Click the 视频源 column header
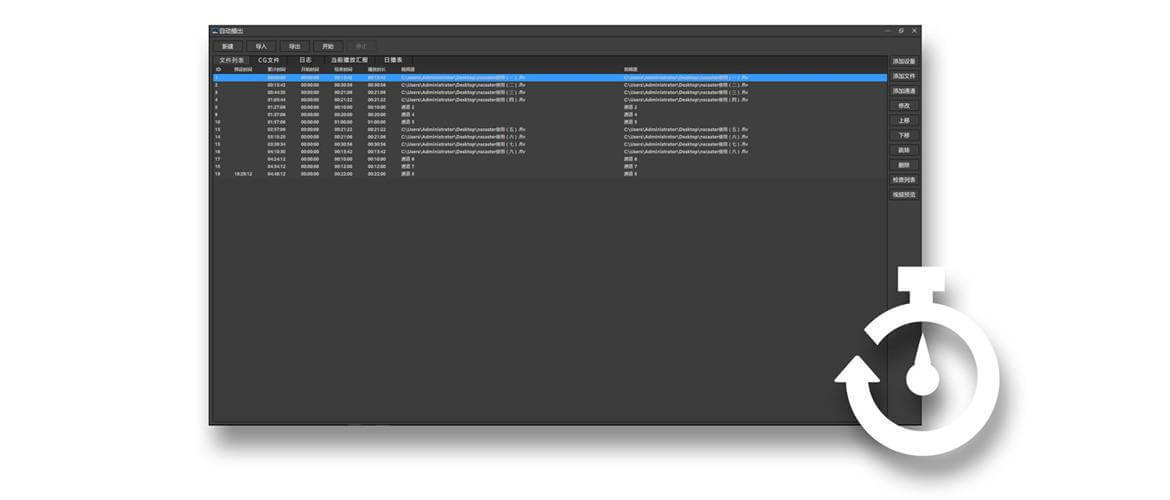Image resolution: width=1170 pixels, height=500 pixels. [x=408, y=69]
